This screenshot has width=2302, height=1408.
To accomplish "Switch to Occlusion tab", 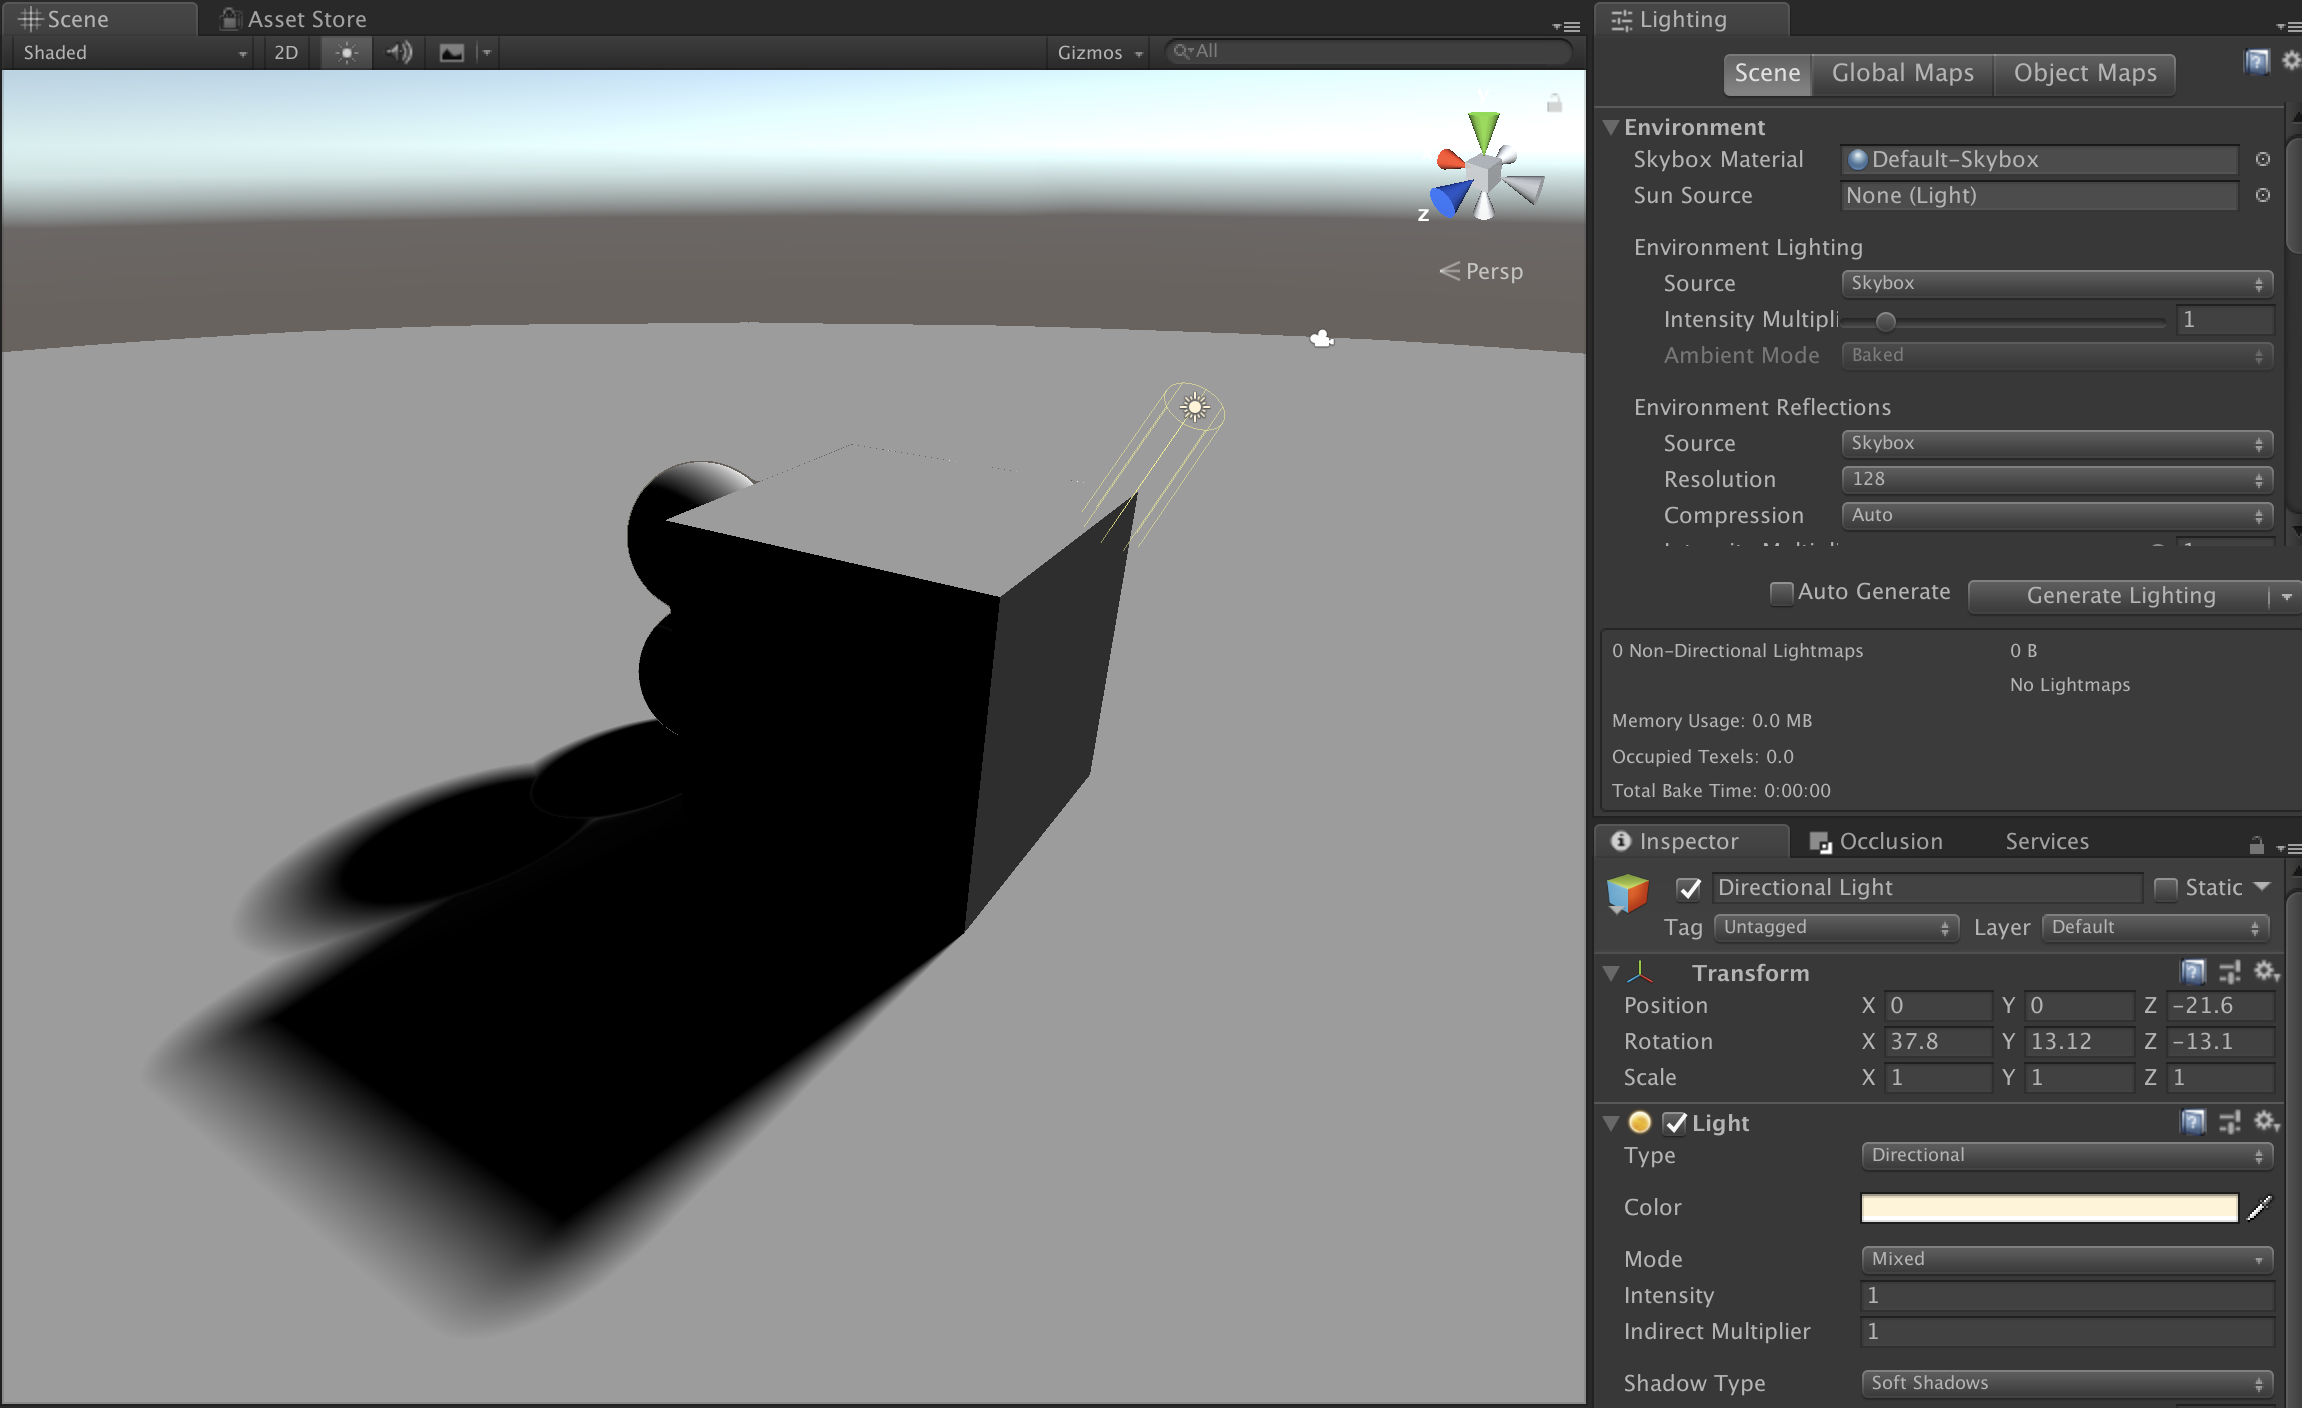I will click(1877, 842).
